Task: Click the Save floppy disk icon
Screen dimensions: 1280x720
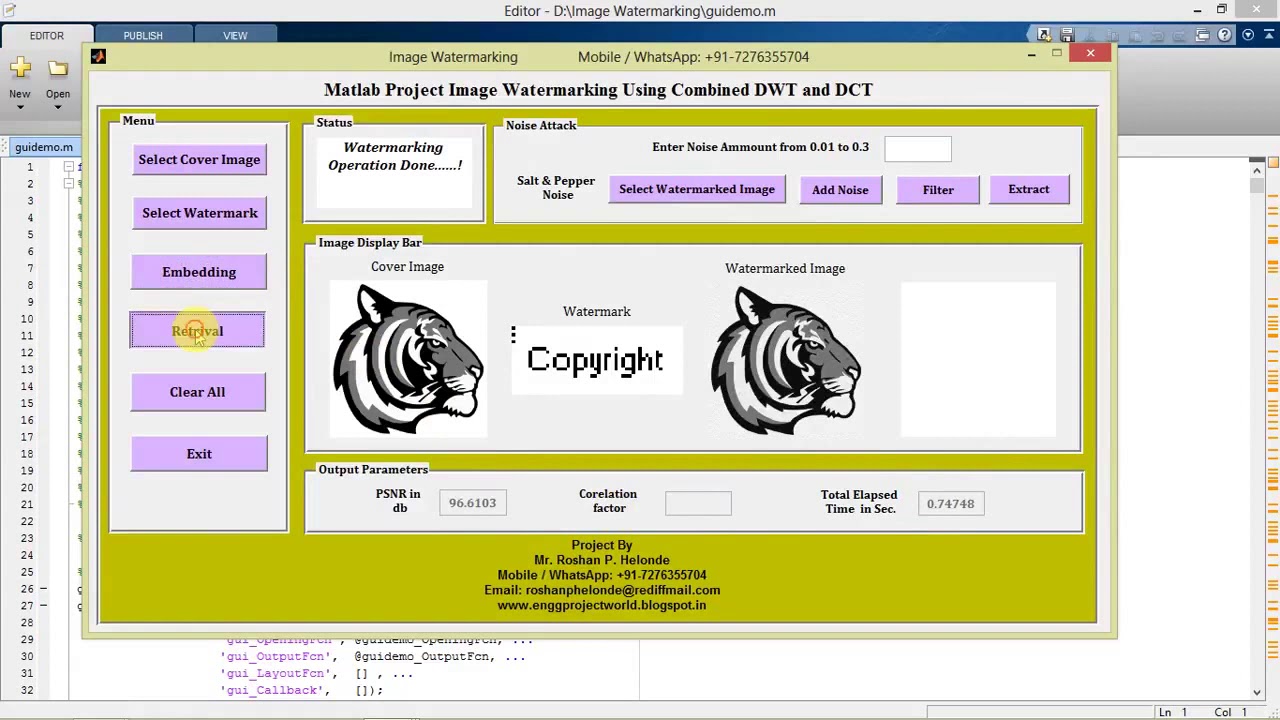Action: 1067,35
